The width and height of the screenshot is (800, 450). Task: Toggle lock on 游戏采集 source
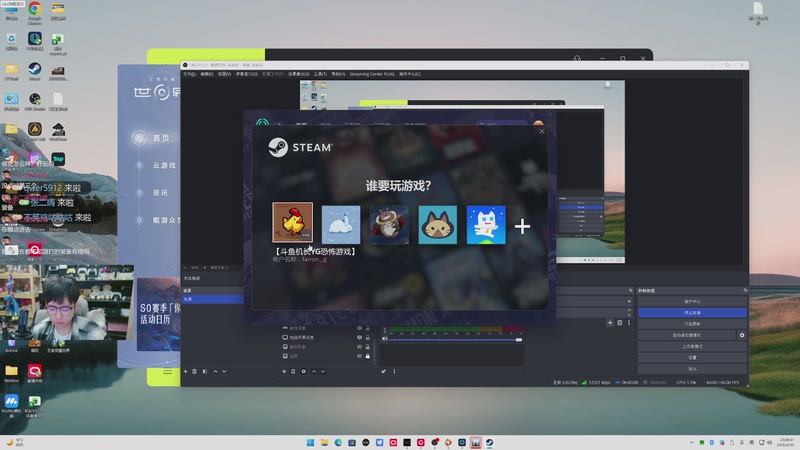(367, 328)
